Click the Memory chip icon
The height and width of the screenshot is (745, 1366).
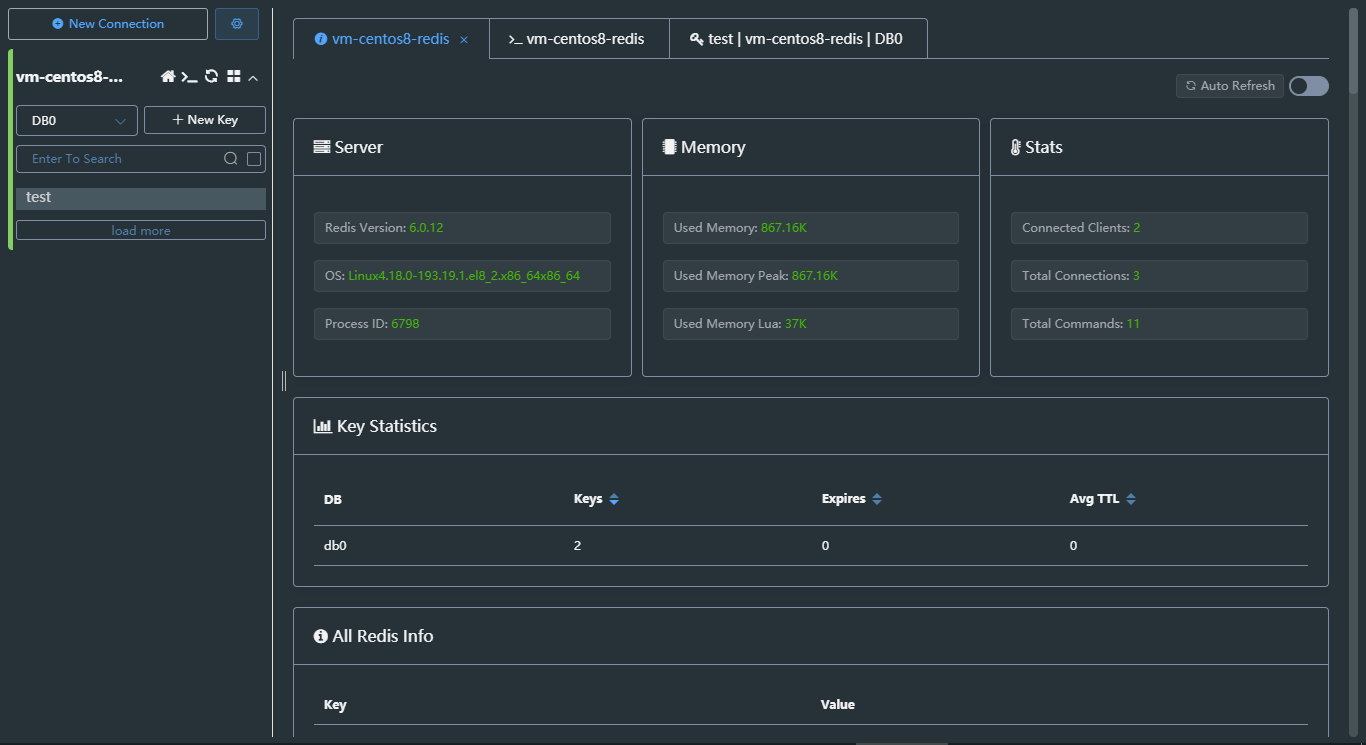669,147
